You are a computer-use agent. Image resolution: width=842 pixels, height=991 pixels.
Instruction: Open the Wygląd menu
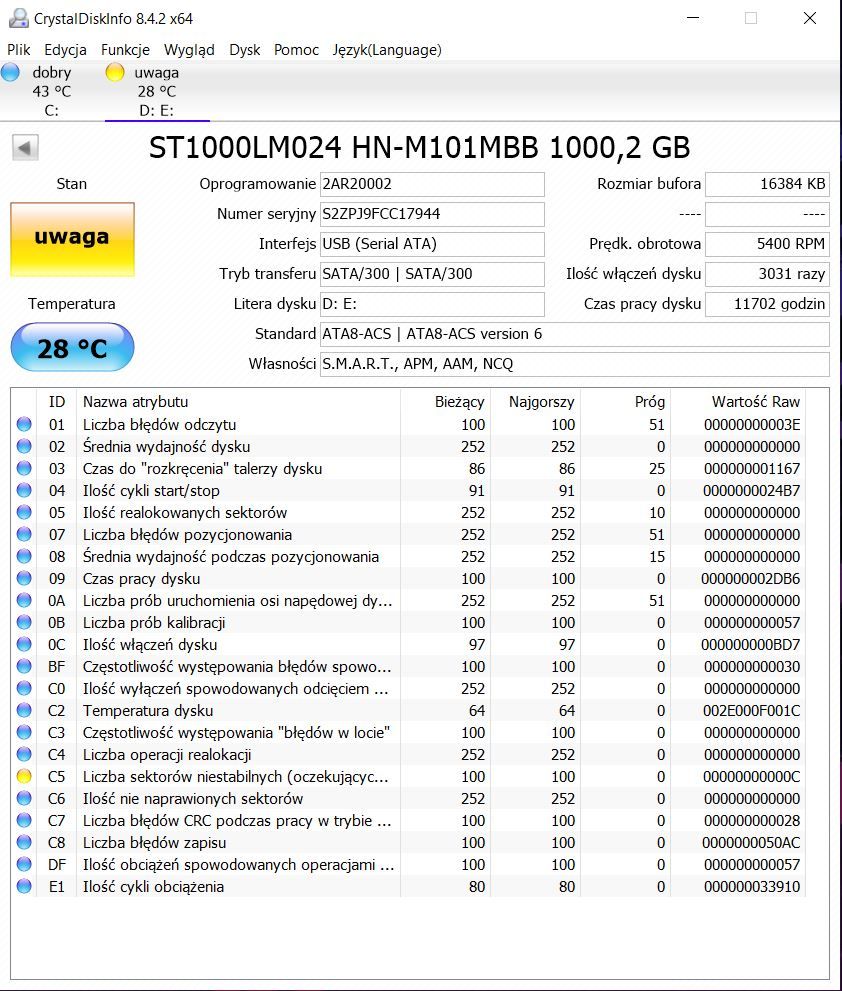click(189, 50)
